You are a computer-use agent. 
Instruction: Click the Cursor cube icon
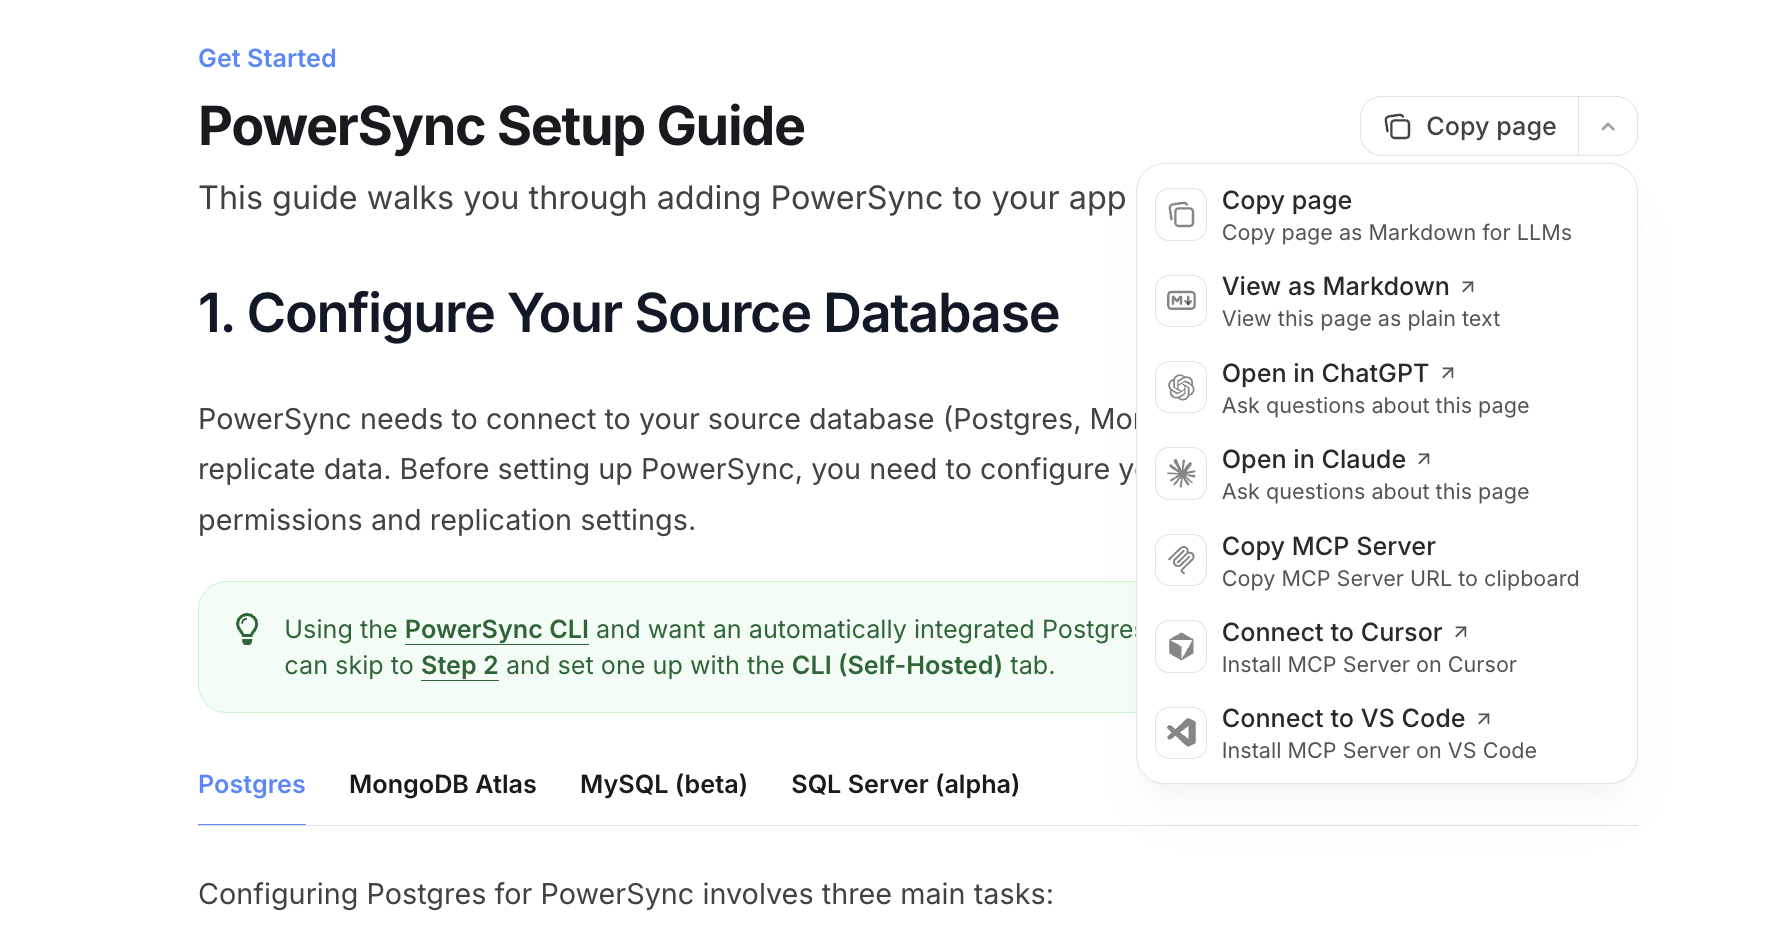pos(1181,646)
